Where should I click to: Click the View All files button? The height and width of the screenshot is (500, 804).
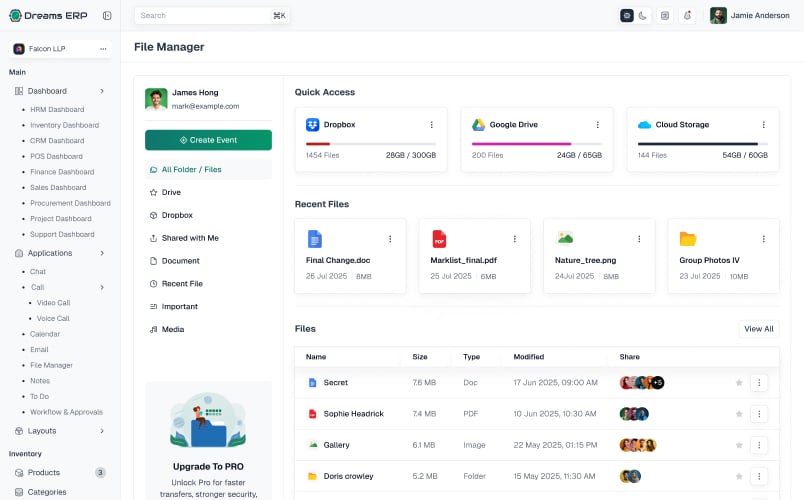(758, 329)
